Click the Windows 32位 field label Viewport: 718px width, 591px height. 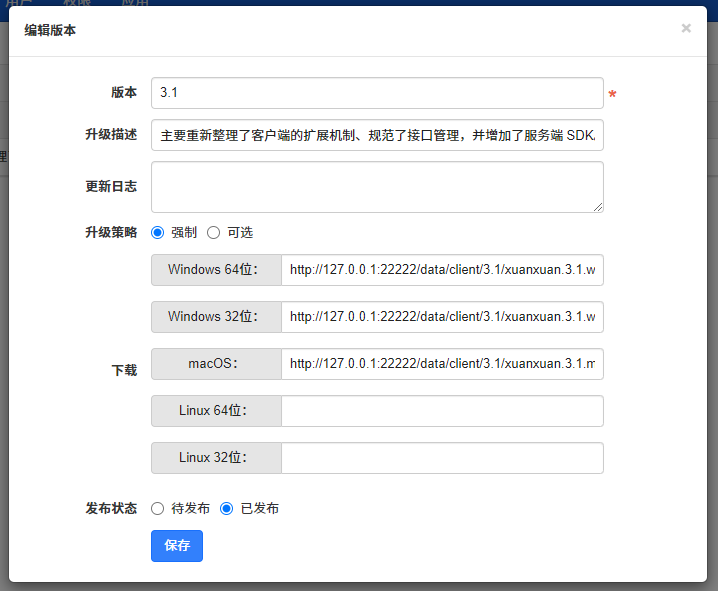coord(216,317)
